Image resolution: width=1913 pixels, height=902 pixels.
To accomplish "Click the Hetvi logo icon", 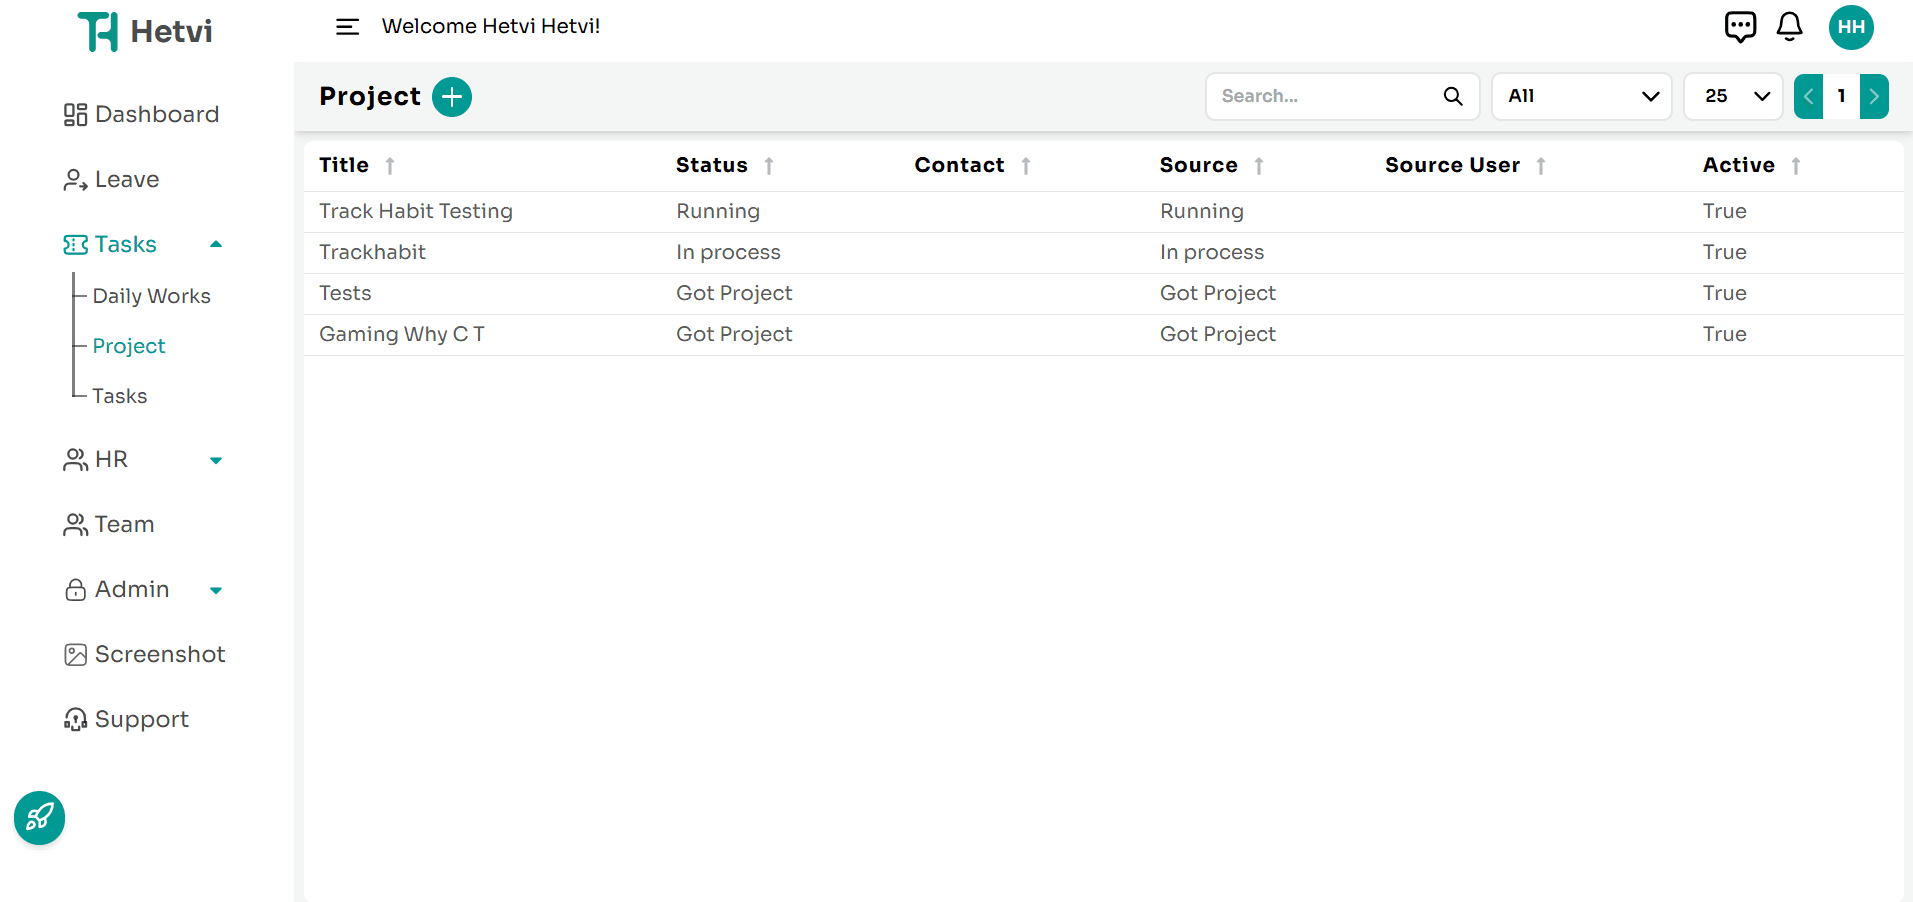I will tap(98, 31).
